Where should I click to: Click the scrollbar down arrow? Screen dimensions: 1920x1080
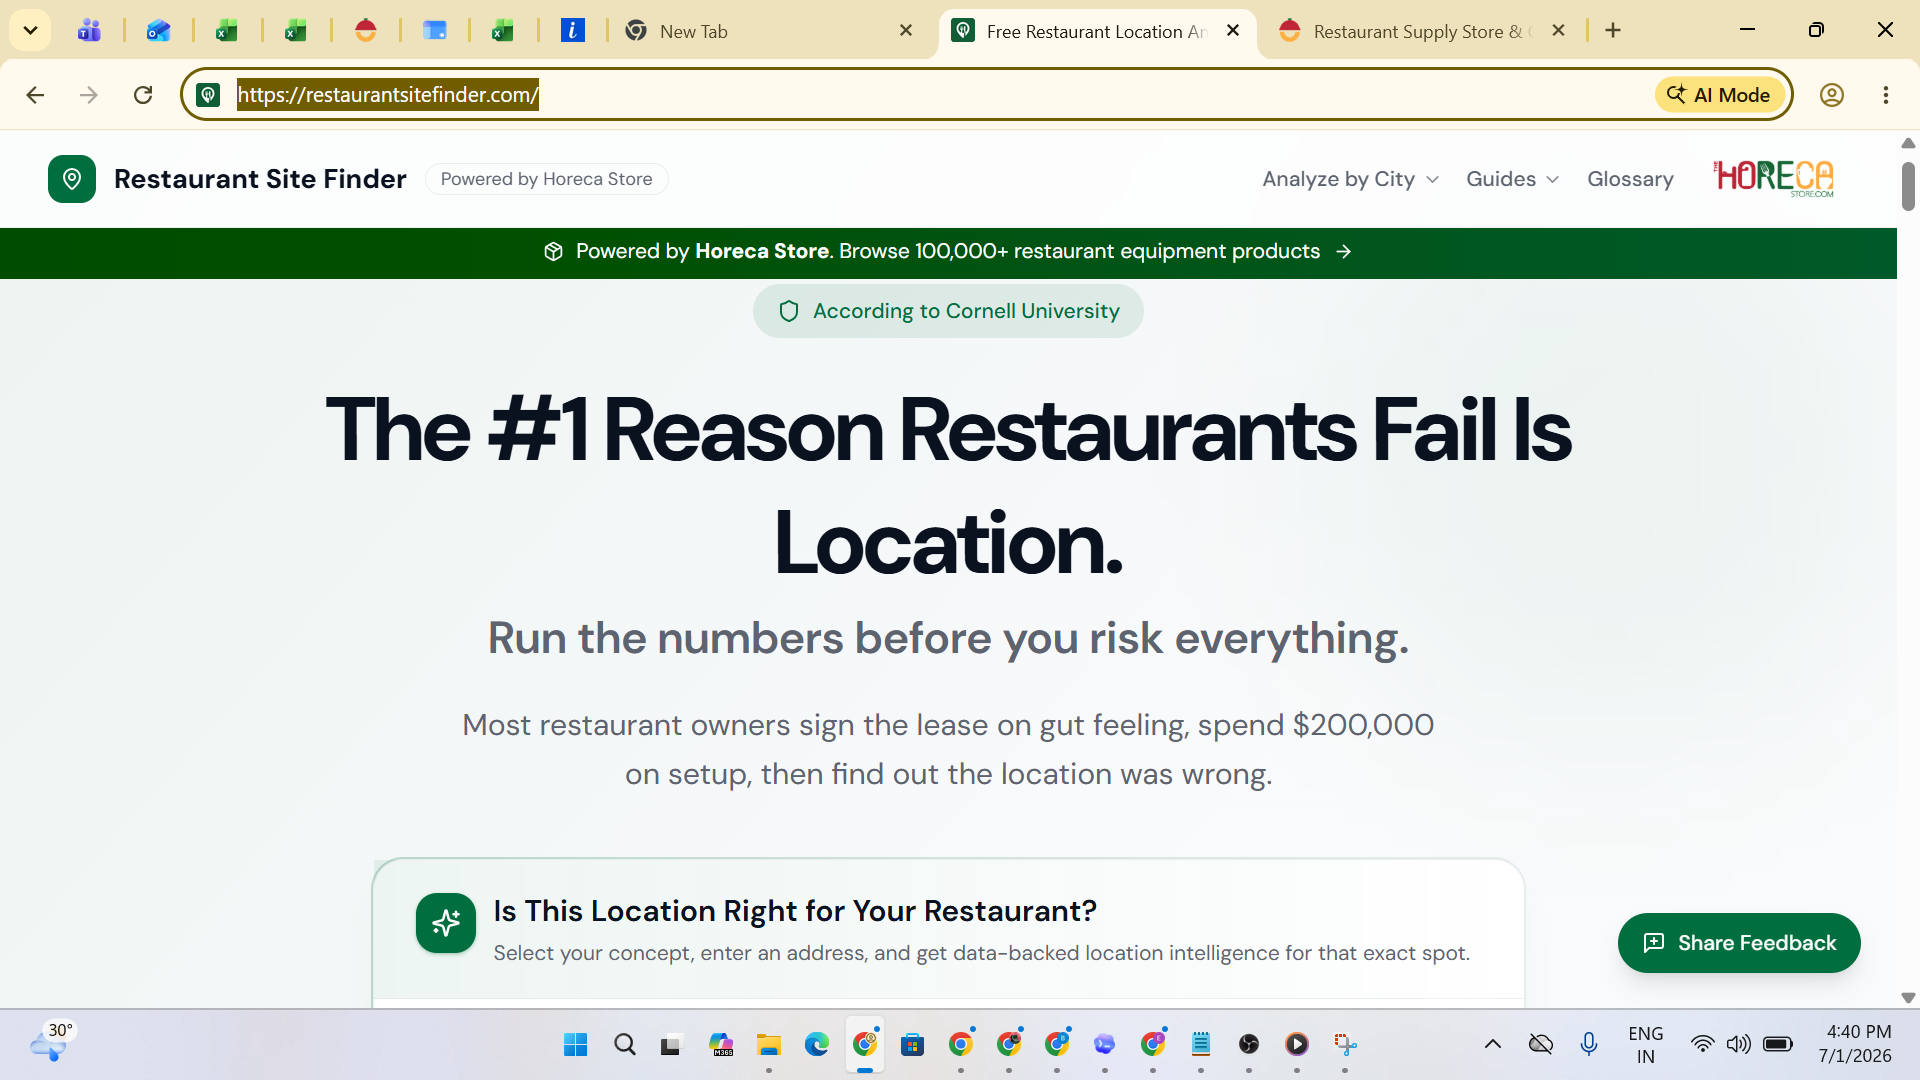pyautogui.click(x=1908, y=998)
